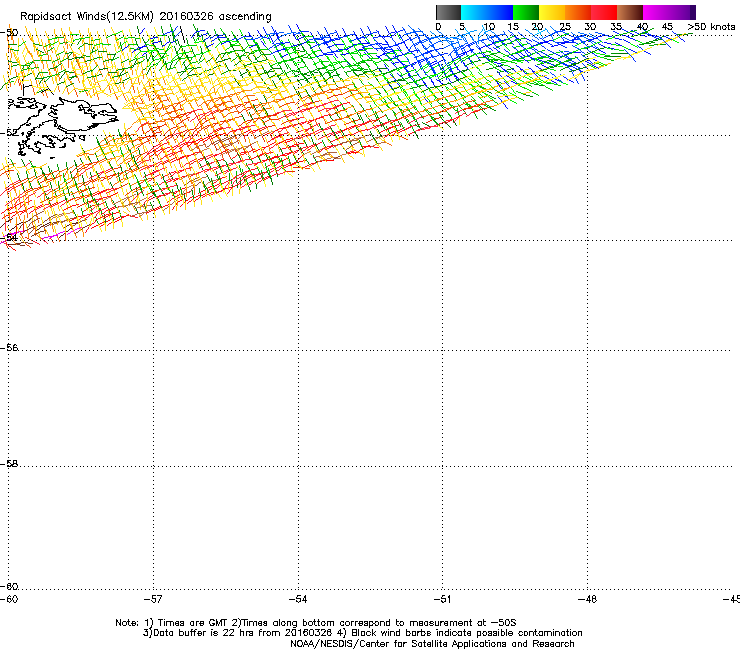
Task: Click the note line '3)Data buffer is 22 hrs'
Action: [362, 633]
